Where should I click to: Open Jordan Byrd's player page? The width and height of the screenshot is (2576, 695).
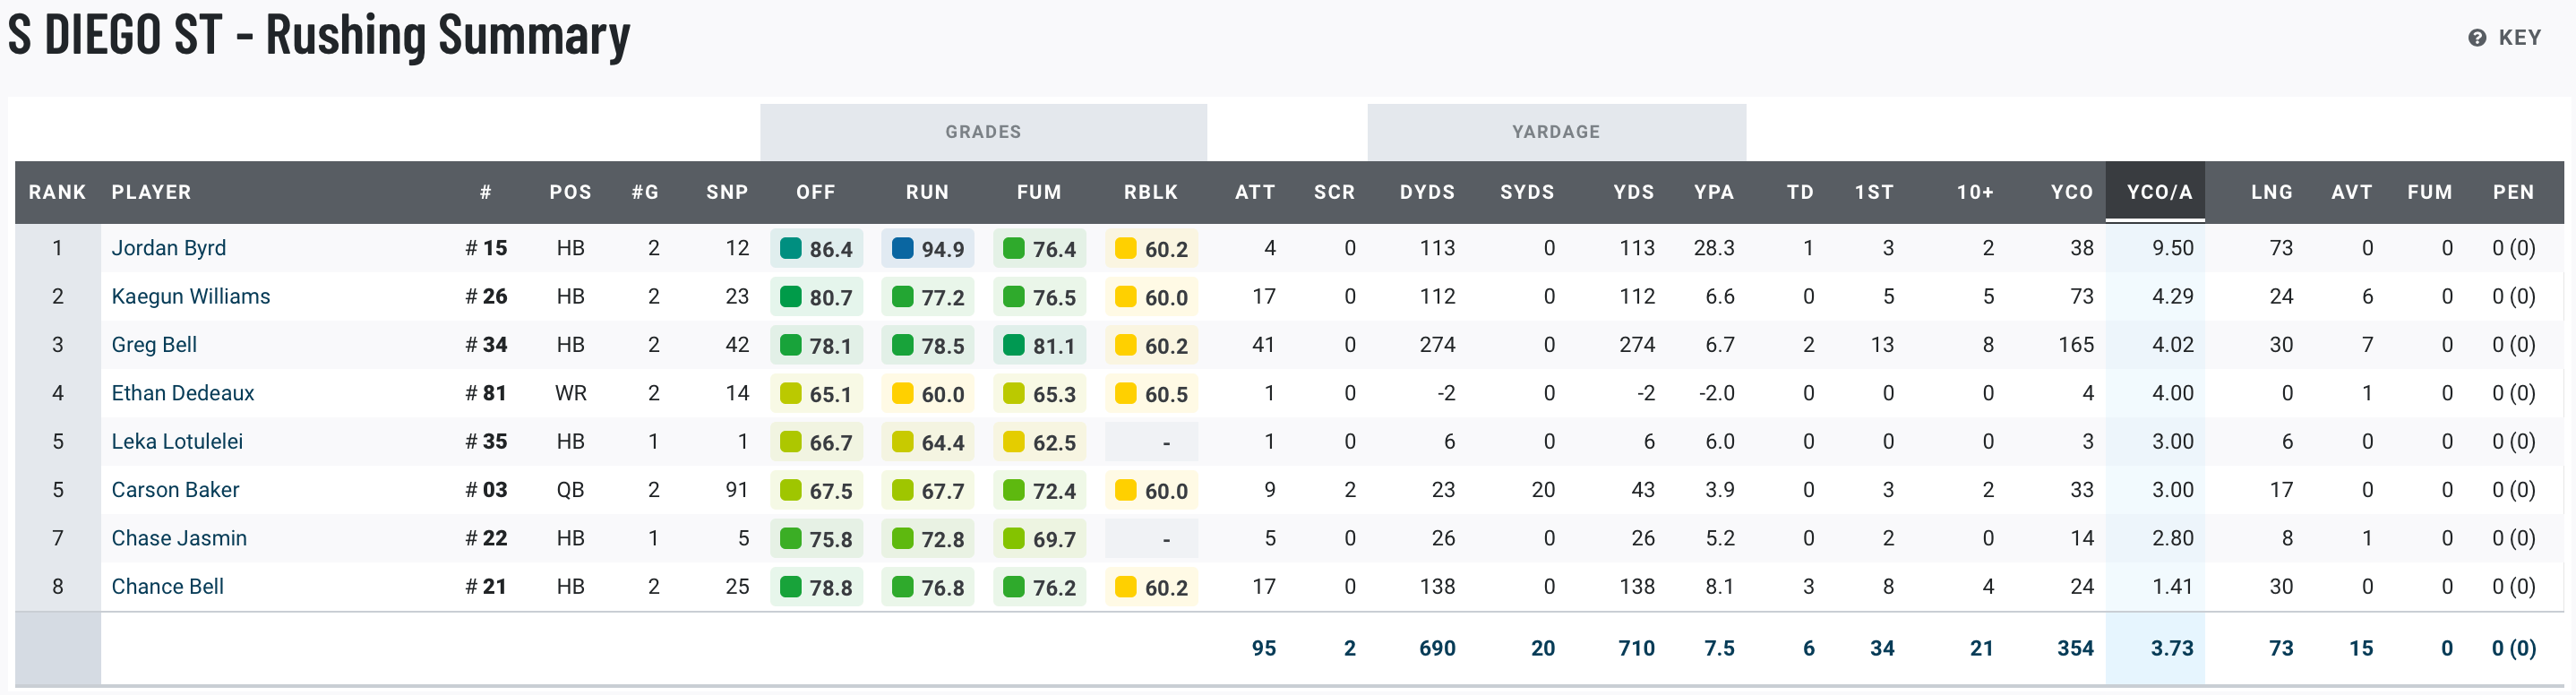[x=169, y=248]
